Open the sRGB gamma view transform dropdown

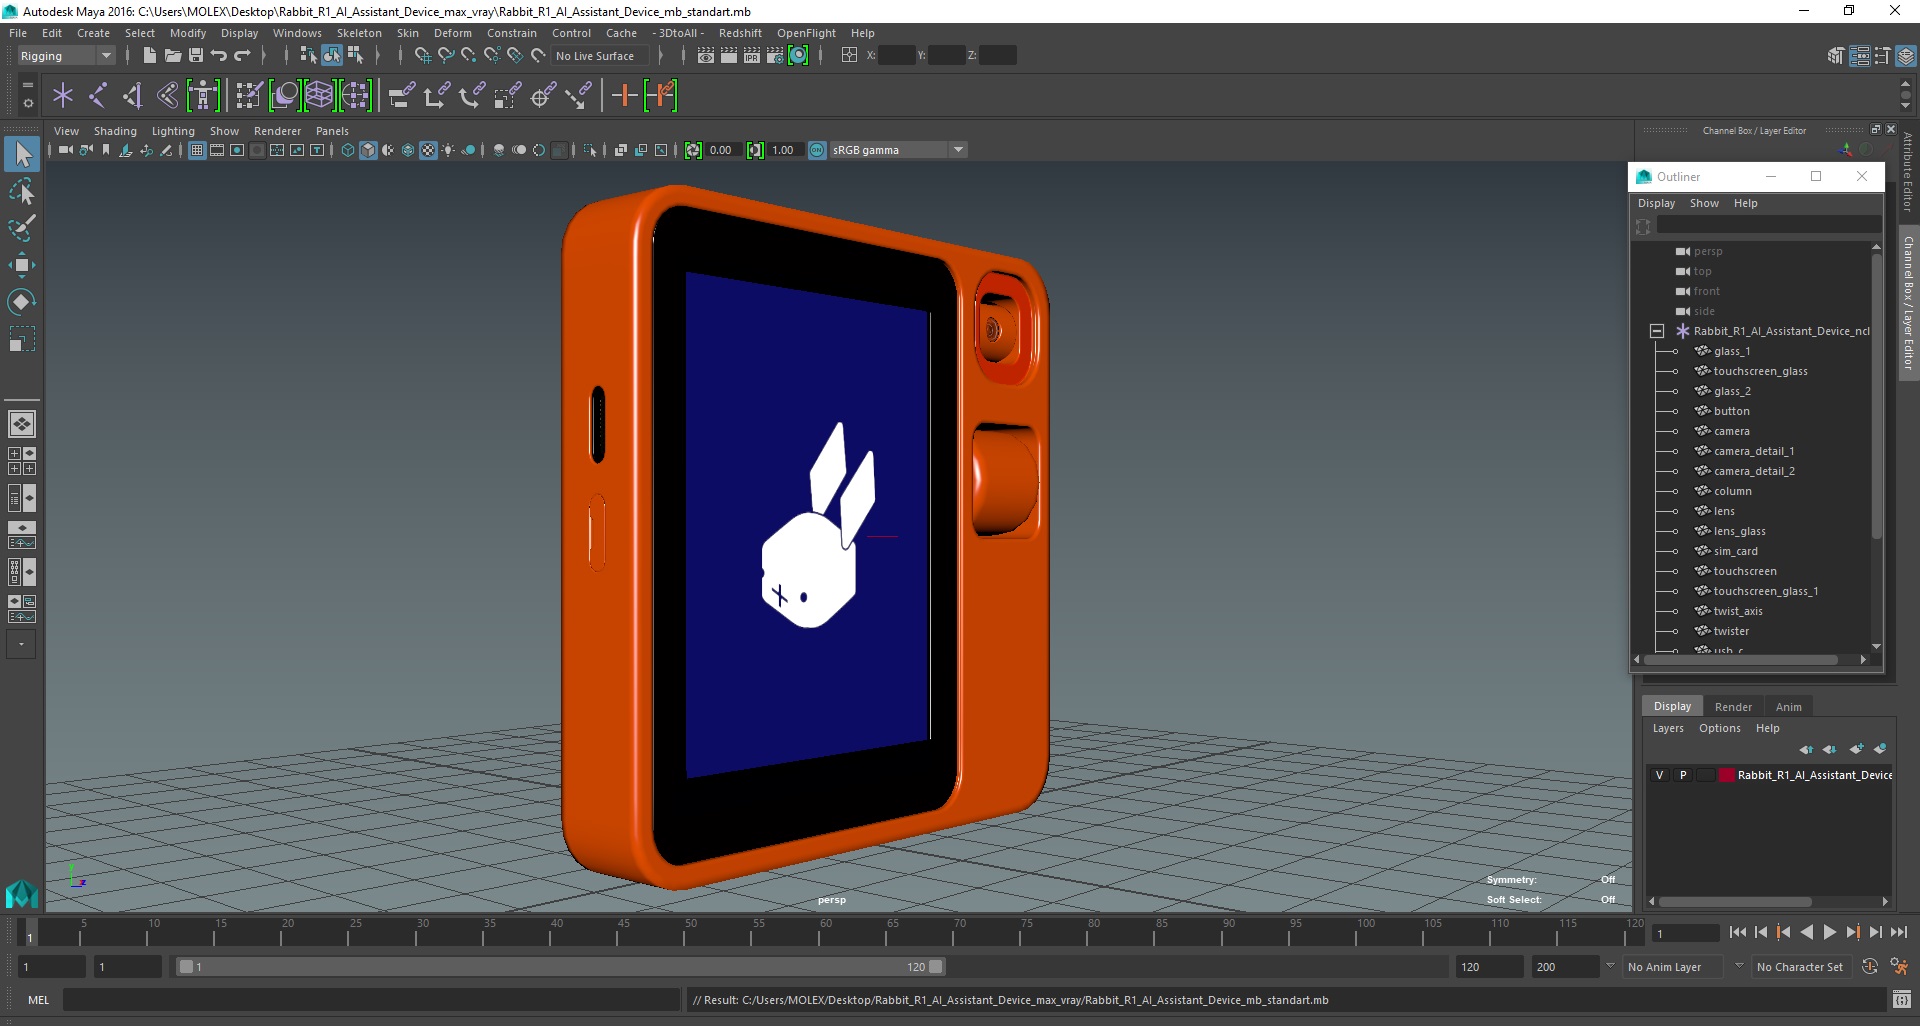click(898, 150)
